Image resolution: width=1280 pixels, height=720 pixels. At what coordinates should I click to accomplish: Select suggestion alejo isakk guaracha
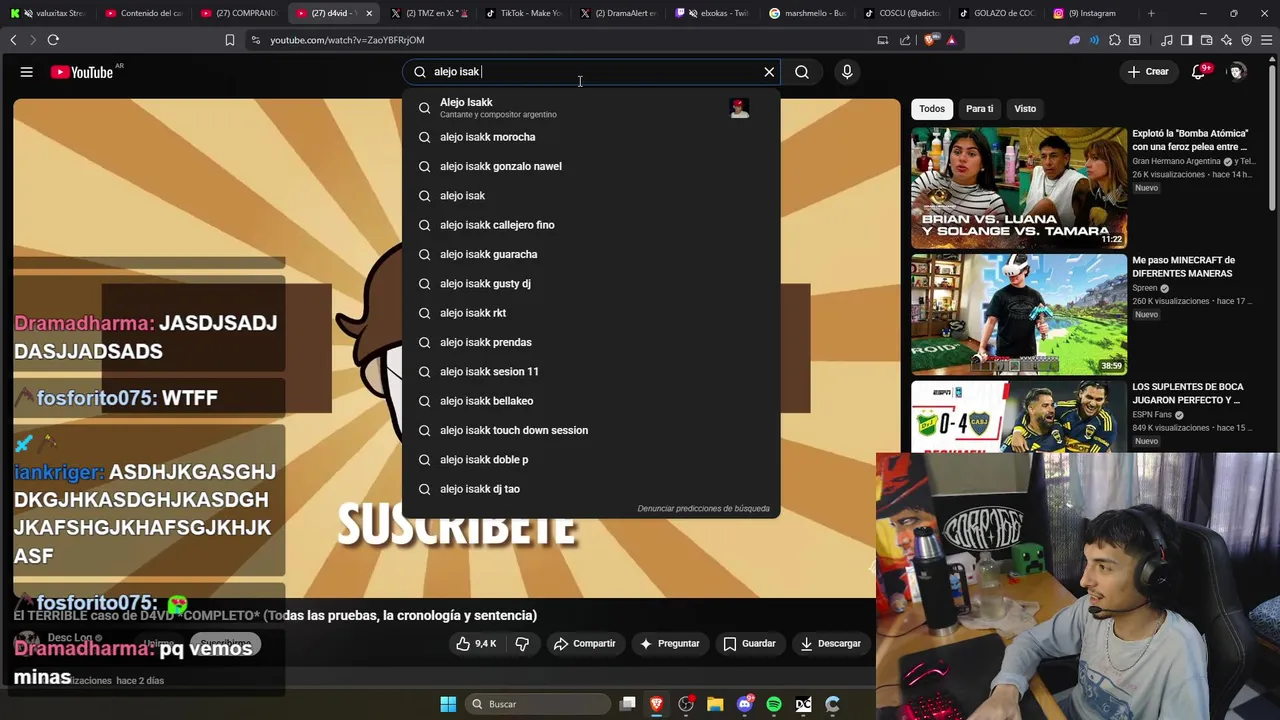point(590,254)
